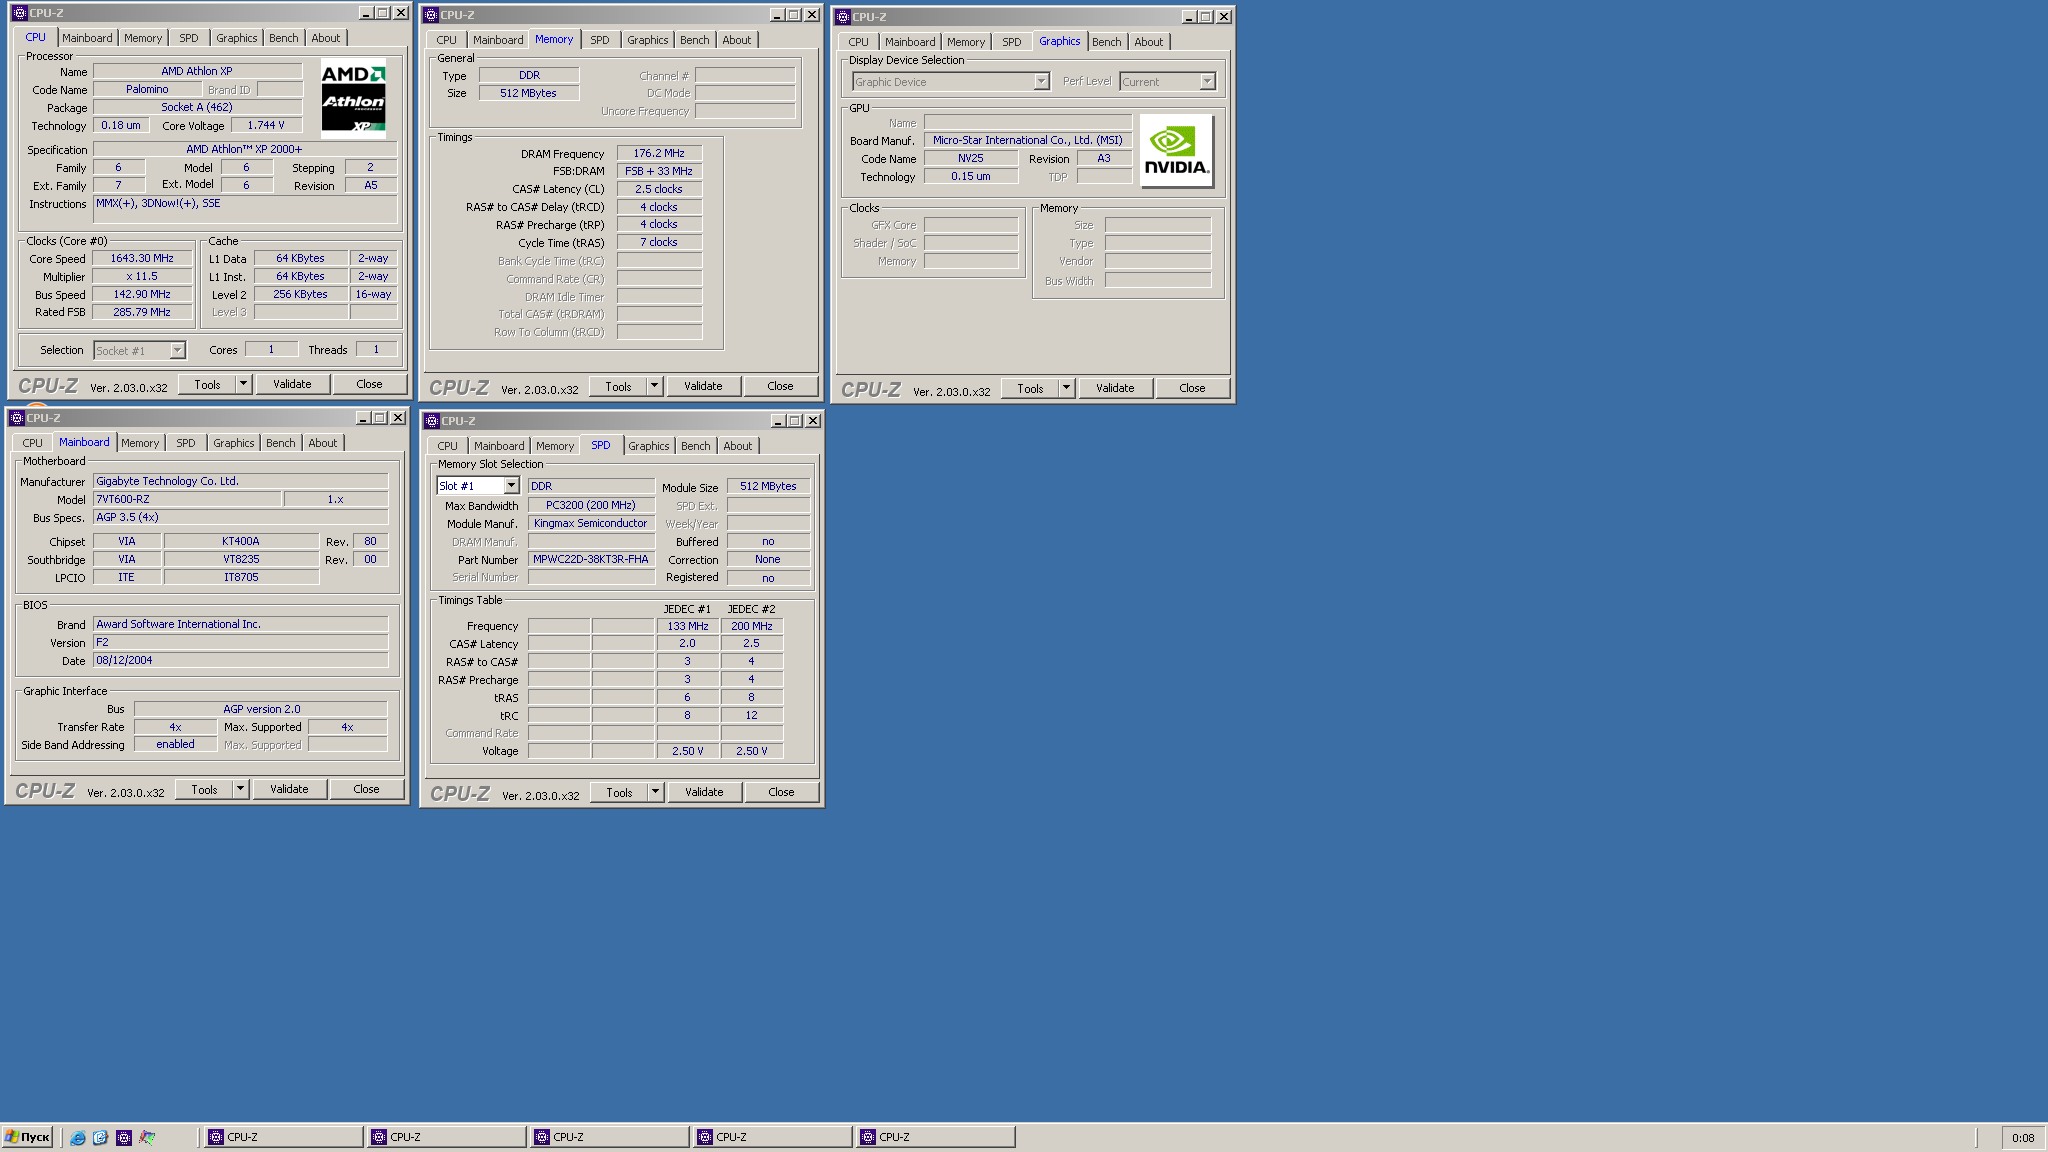2048x1152 pixels.
Task: Click the JEDEC #2 frequency cell 200 MHz
Action: [x=752, y=627]
